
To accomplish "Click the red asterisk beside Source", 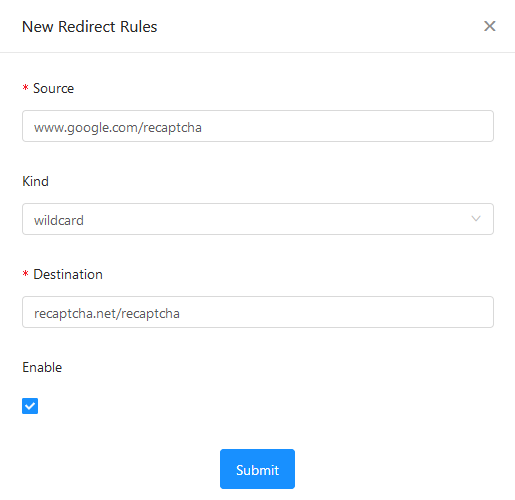I will click(x=25, y=88).
